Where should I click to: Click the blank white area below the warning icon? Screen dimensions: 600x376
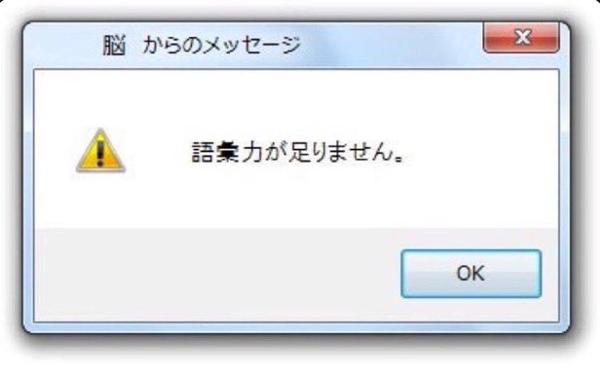tap(101, 199)
